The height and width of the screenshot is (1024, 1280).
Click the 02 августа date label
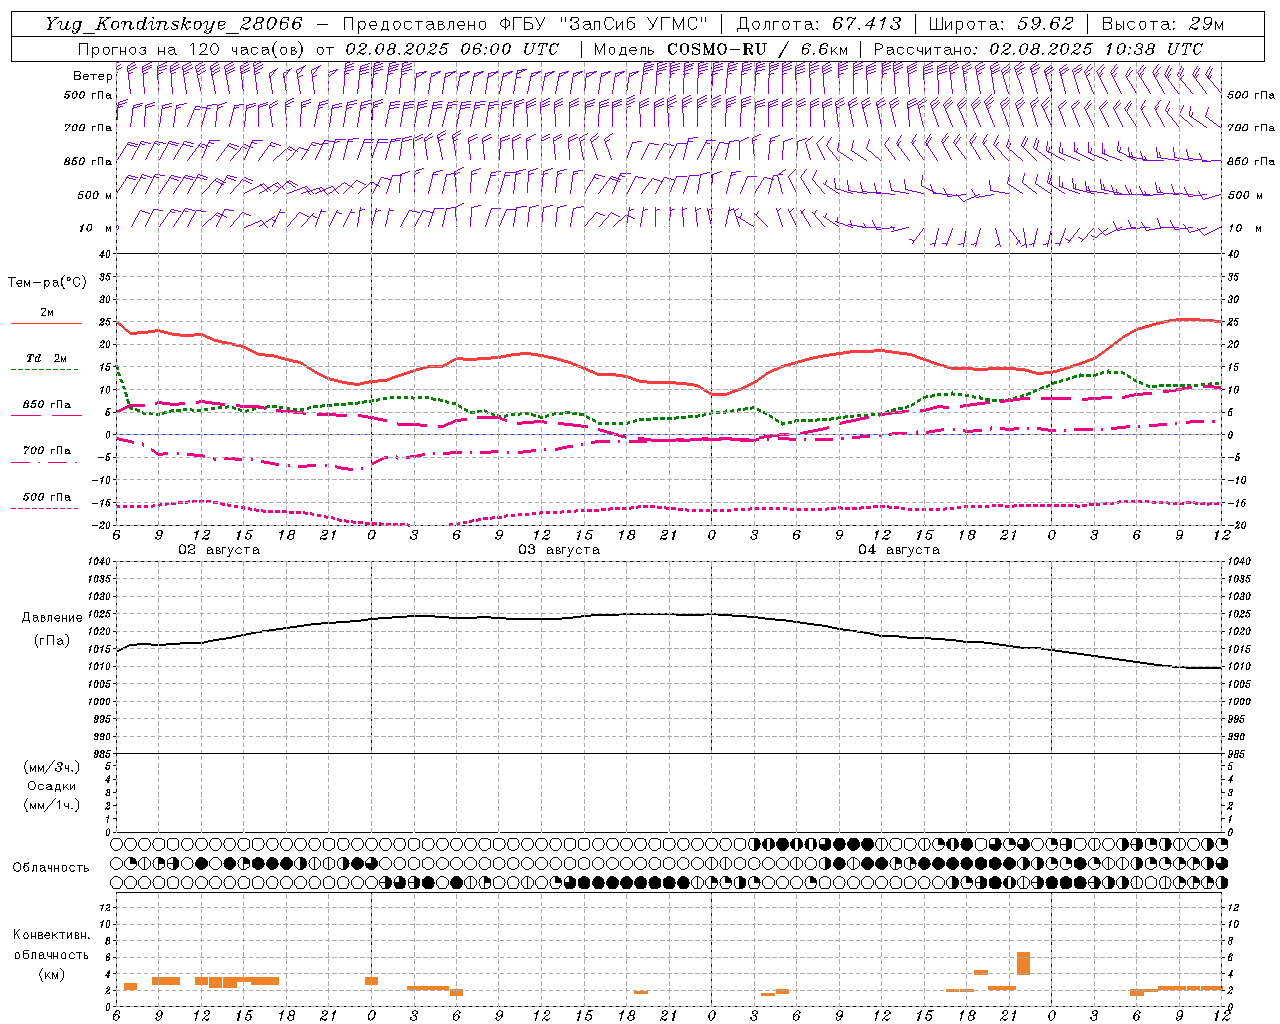coord(219,550)
